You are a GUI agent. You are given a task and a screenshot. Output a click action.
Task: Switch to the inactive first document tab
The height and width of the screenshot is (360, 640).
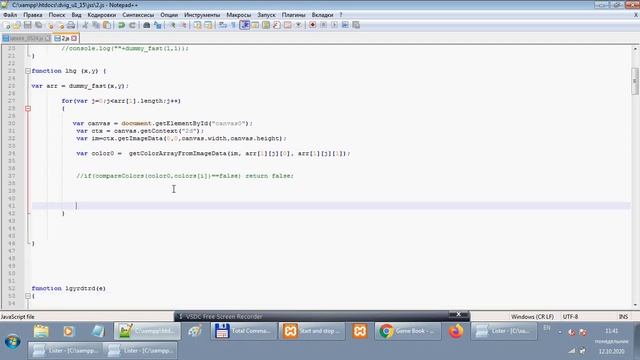27,38
